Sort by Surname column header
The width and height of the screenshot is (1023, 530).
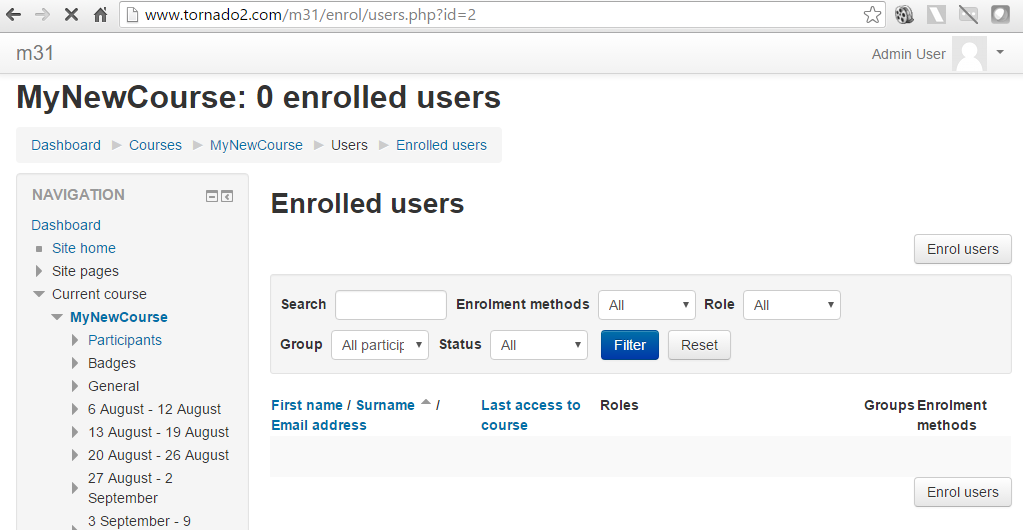tap(385, 405)
